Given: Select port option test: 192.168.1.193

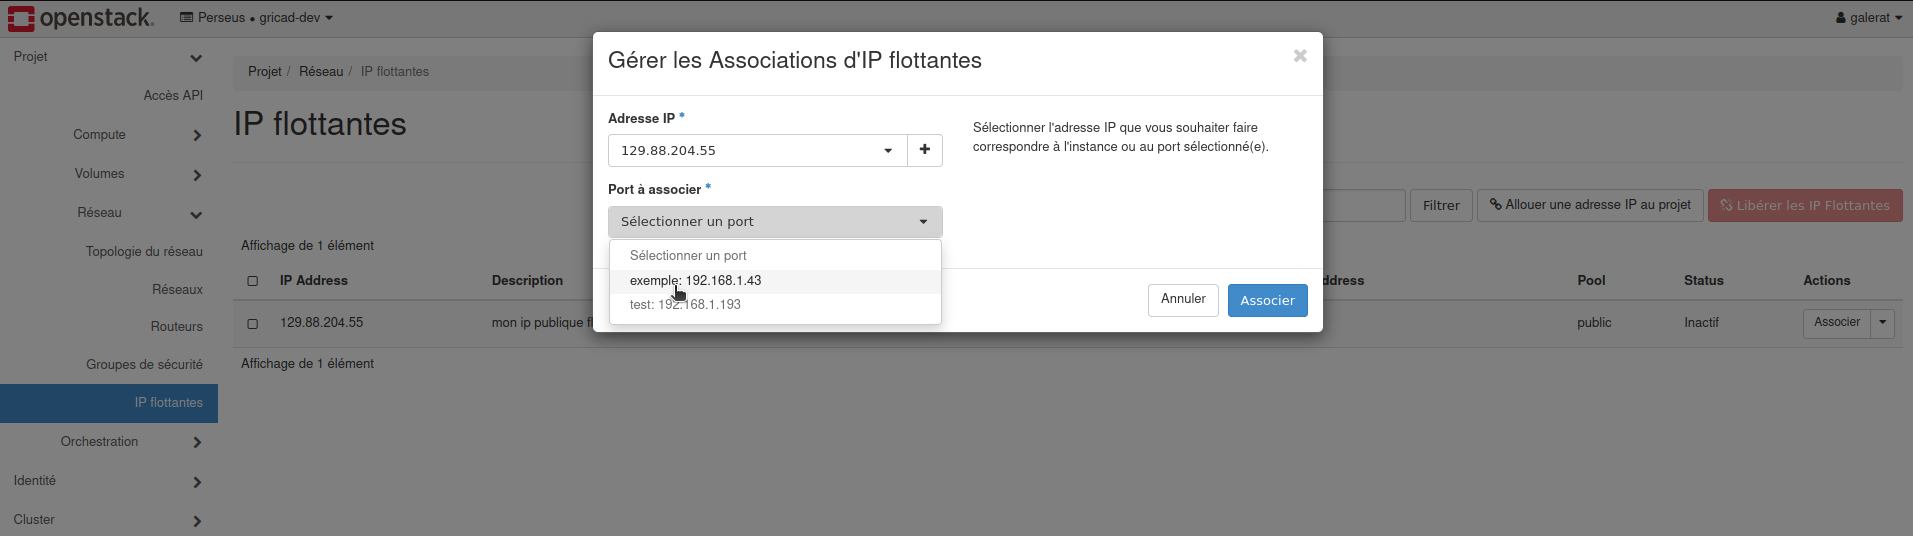Looking at the screenshot, I should point(775,305).
